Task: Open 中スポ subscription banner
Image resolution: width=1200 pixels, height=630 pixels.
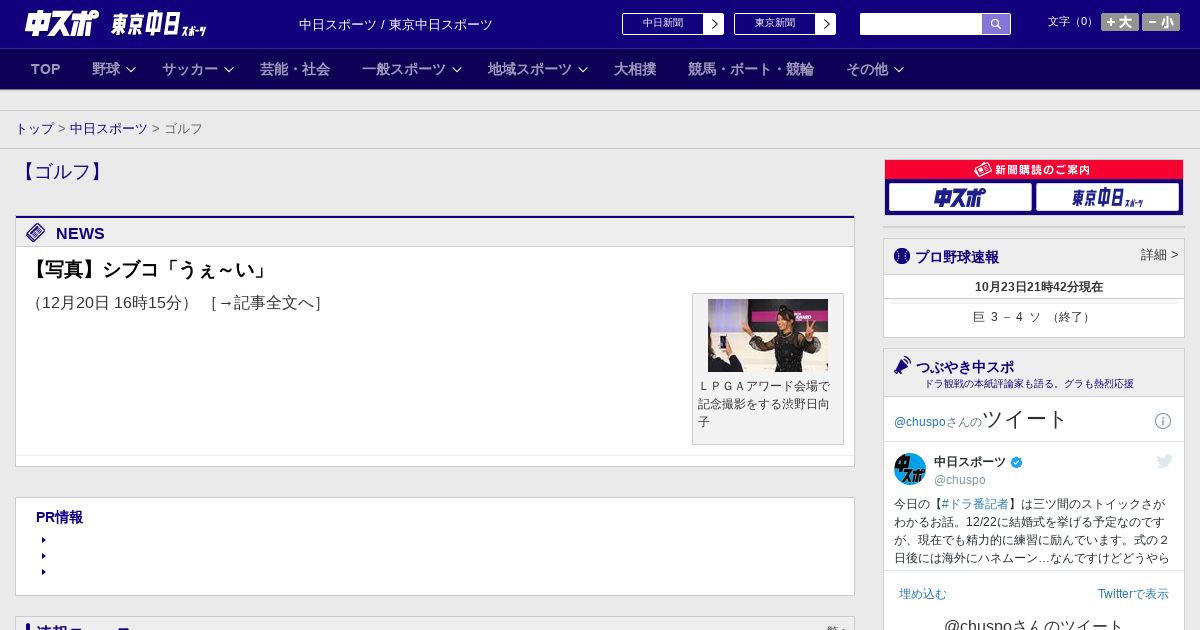Action: (960, 197)
